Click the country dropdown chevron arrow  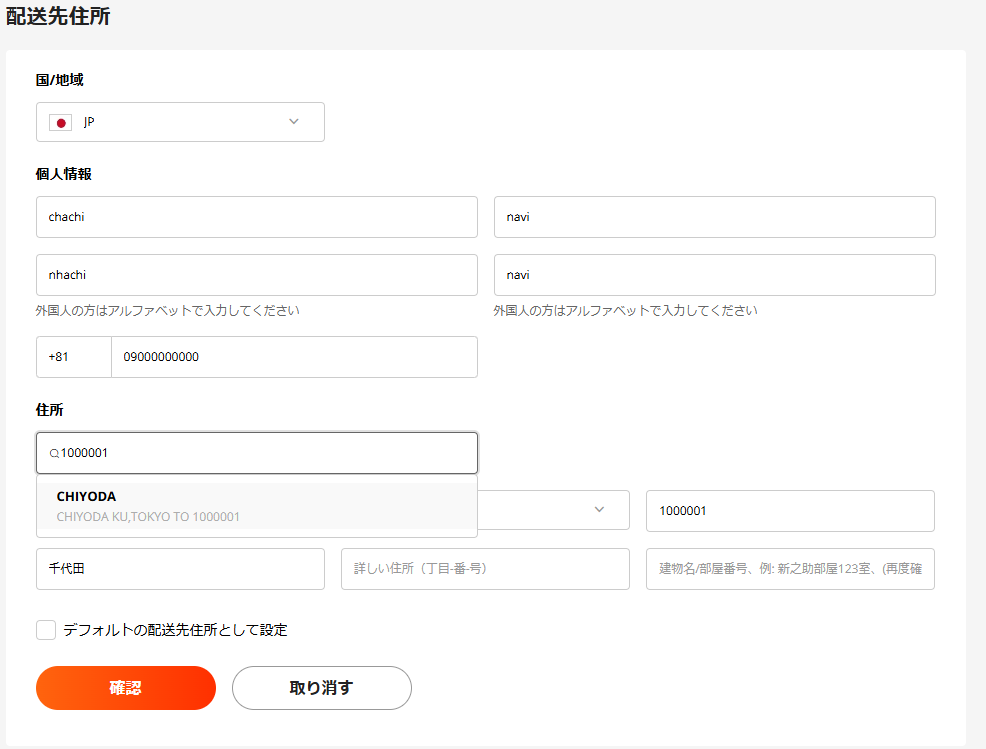point(294,122)
